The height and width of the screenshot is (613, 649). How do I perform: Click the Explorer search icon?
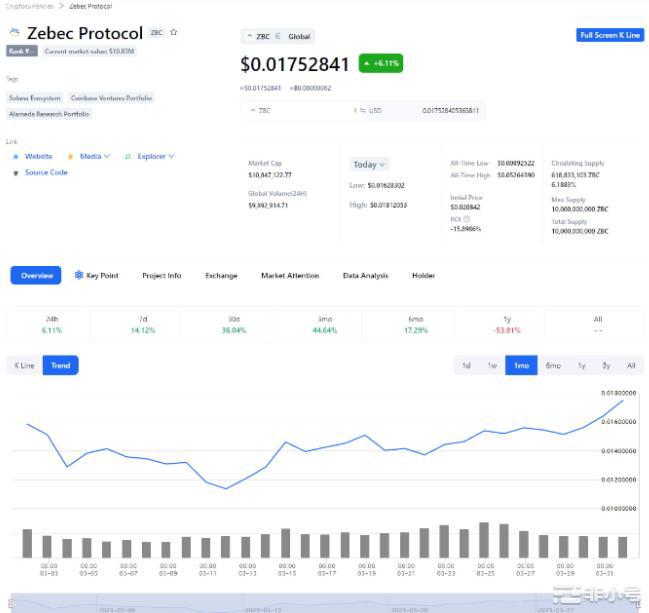[128, 156]
